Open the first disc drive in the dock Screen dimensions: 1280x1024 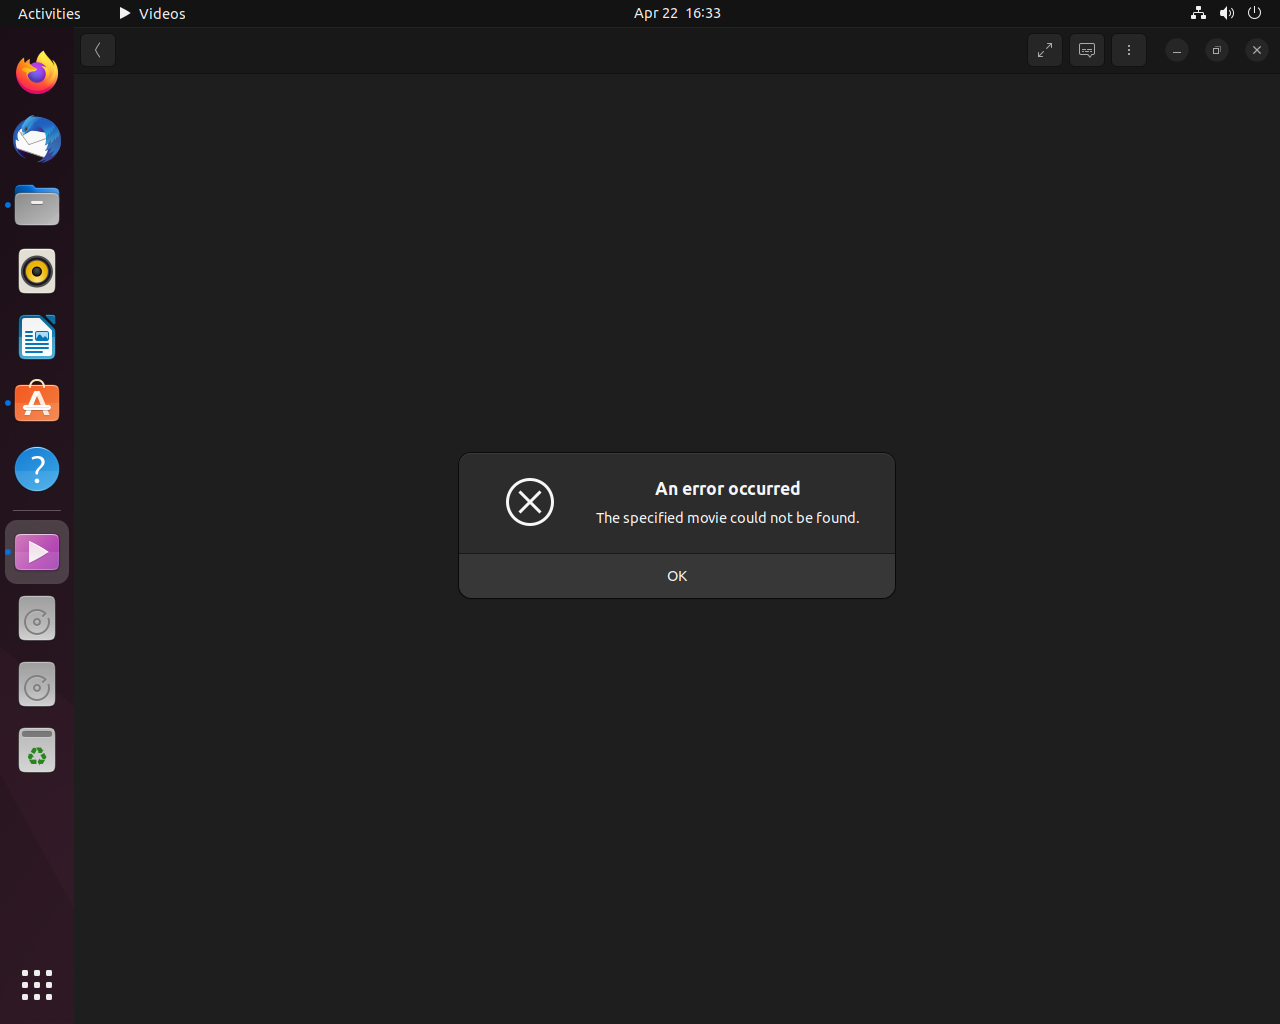click(37, 619)
